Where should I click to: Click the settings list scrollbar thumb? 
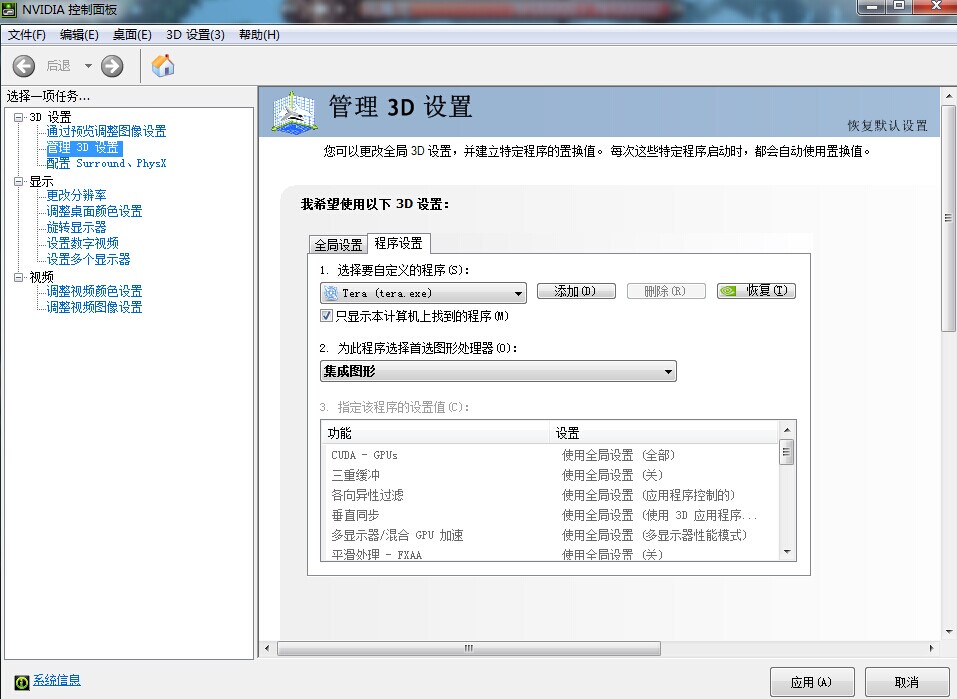tap(787, 452)
